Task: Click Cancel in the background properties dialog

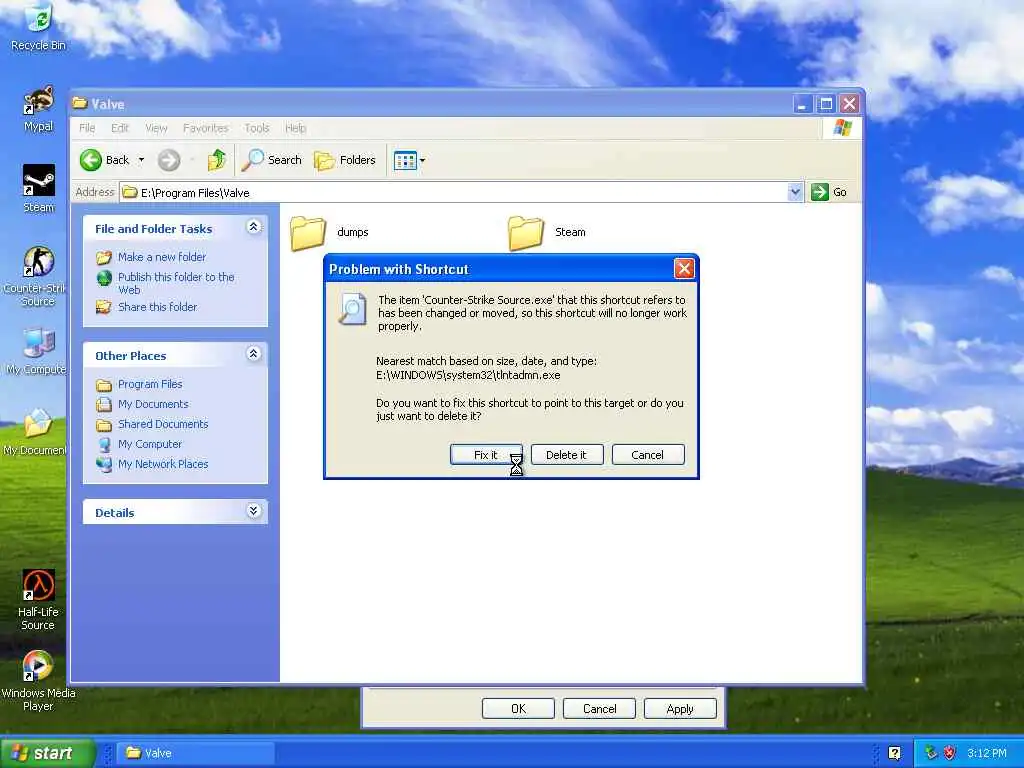Action: pyautogui.click(x=599, y=709)
